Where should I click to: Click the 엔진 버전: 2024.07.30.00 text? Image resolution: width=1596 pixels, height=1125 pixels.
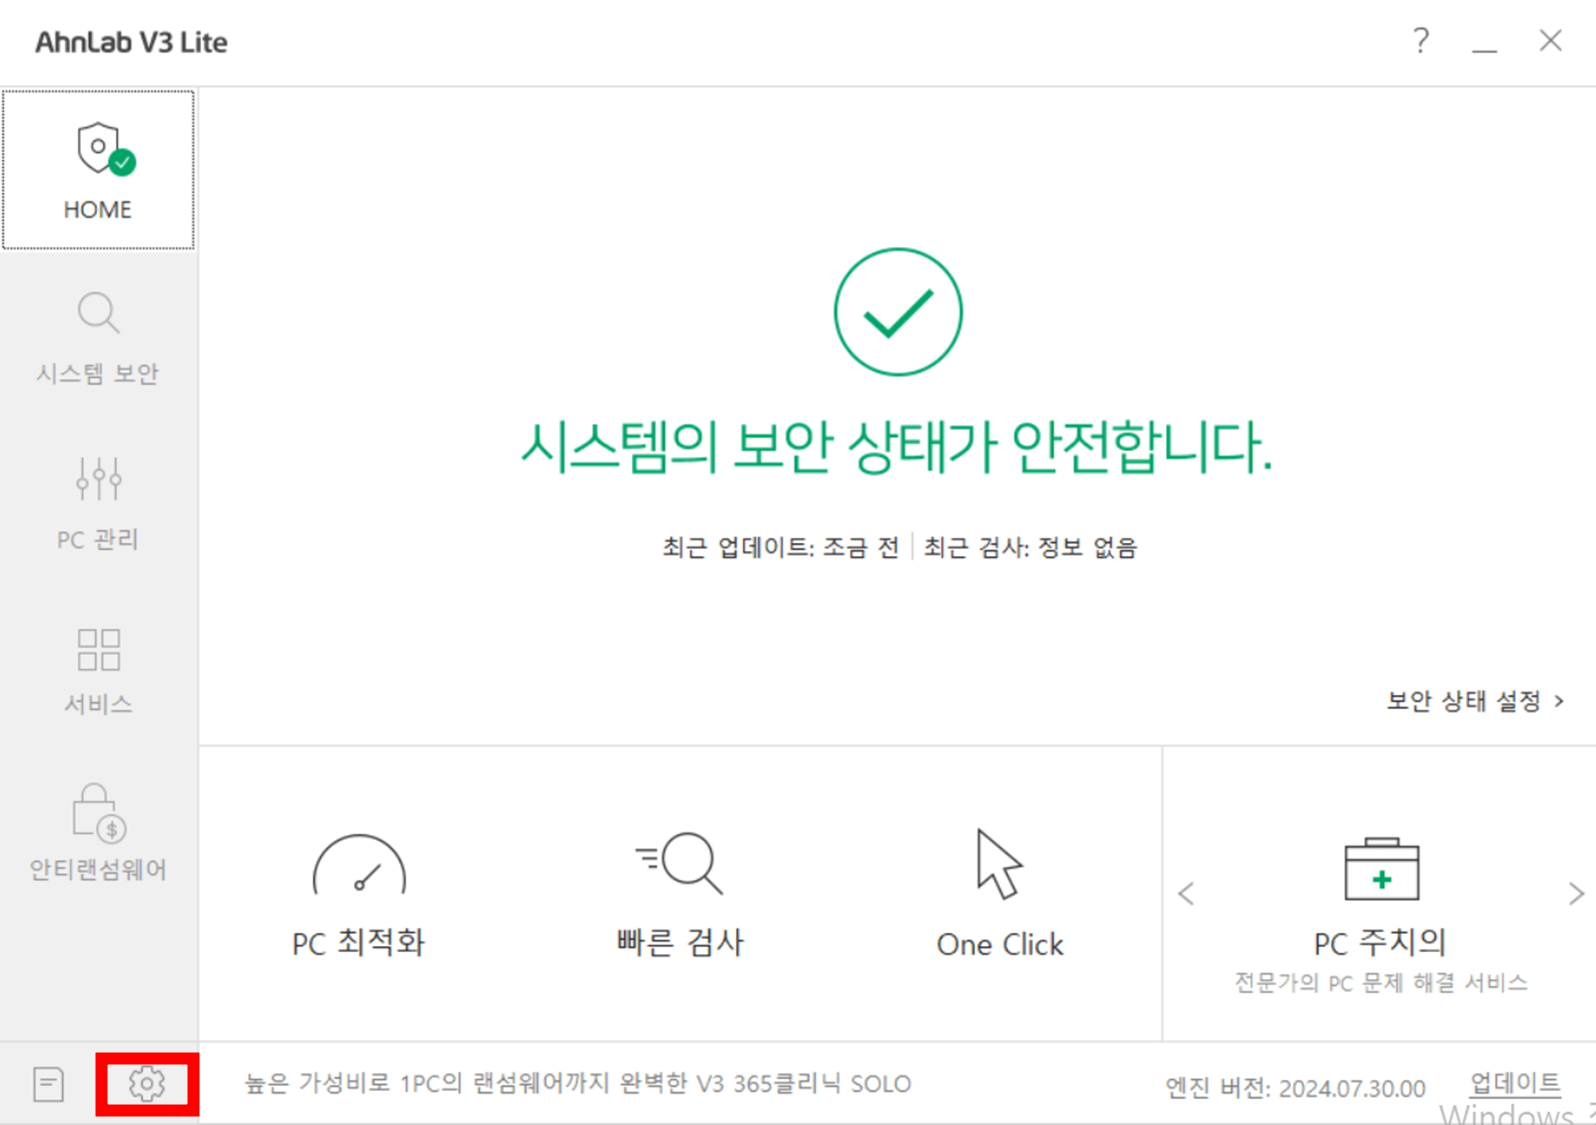pyautogui.click(x=1295, y=1088)
